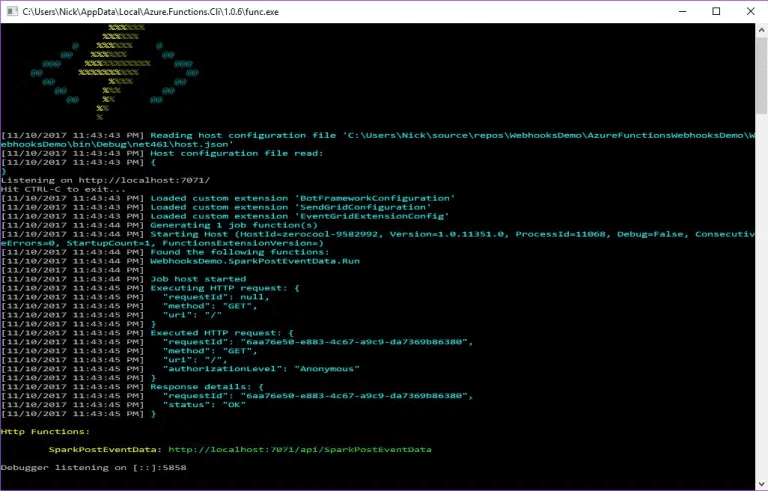Viewport: 768px width, 491px height.
Task: Click the SparkPostEventData localhost URL
Action: click(300, 449)
